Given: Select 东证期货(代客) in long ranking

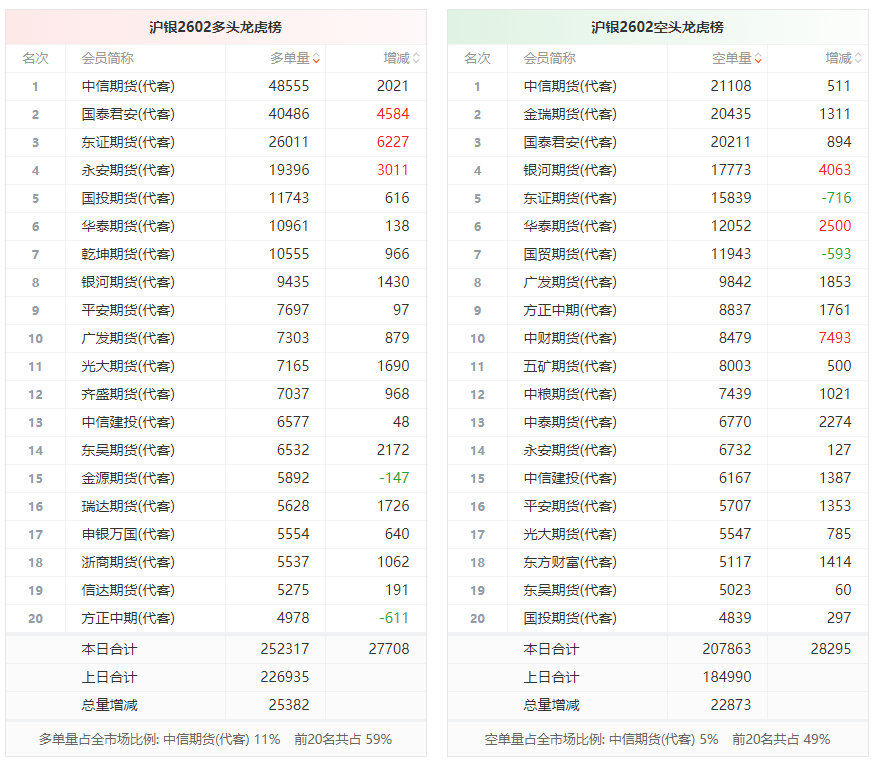Looking at the screenshot, I should point(128,142).
